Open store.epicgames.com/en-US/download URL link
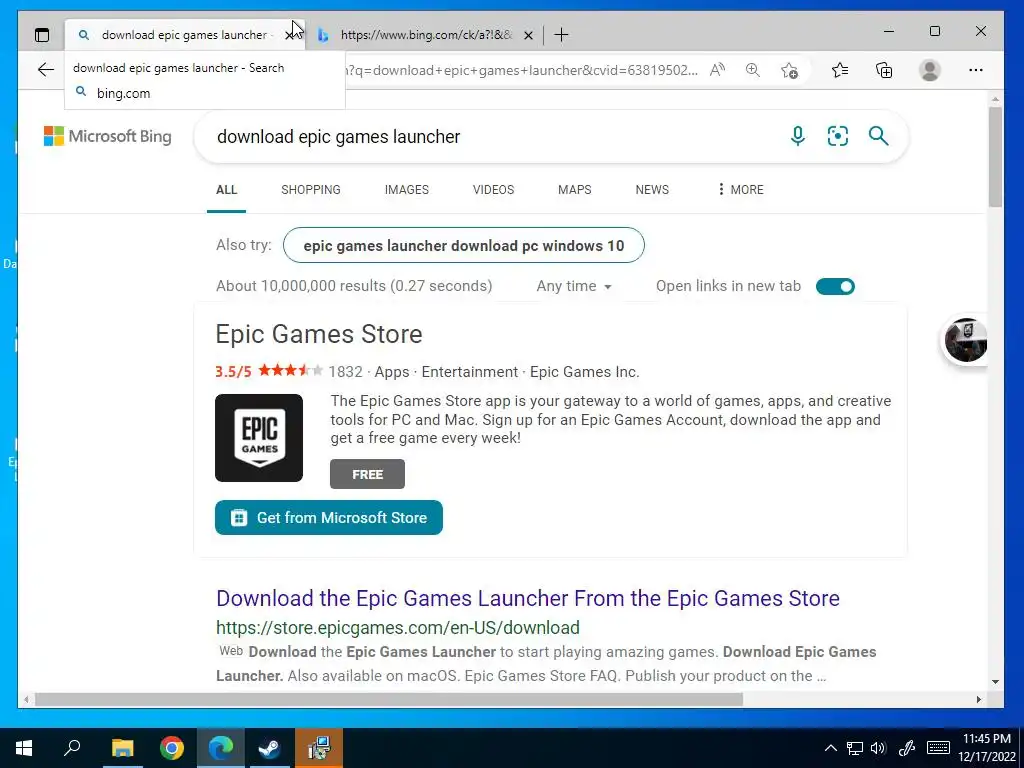1024x768 pixels. coord(398,628)
